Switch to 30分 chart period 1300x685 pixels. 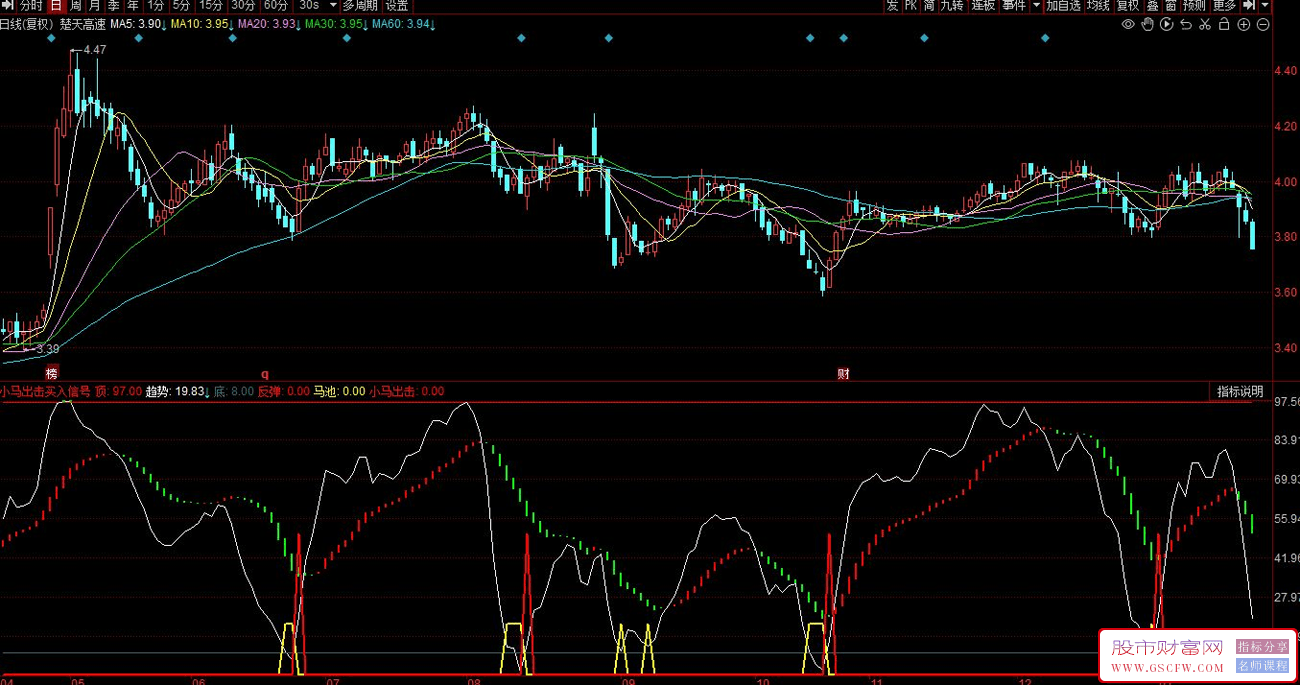(244, 5)
